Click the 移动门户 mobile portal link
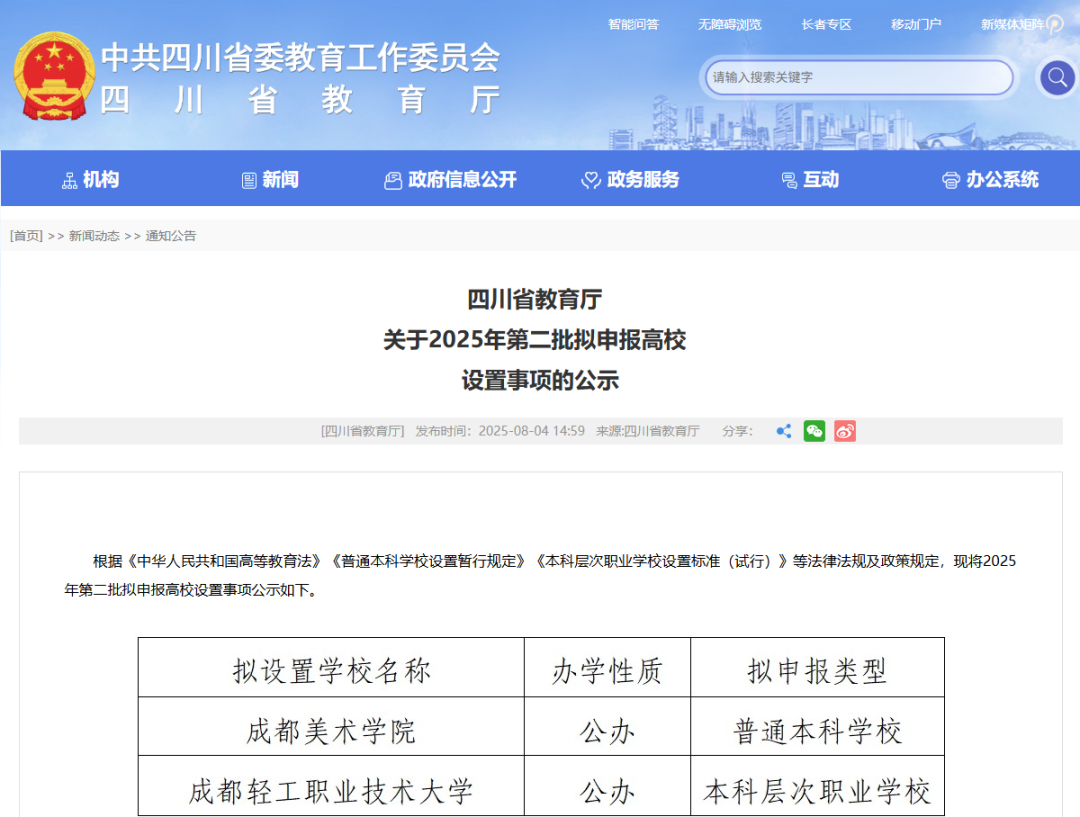The image size is (1080, 817). tap(917, 24)
